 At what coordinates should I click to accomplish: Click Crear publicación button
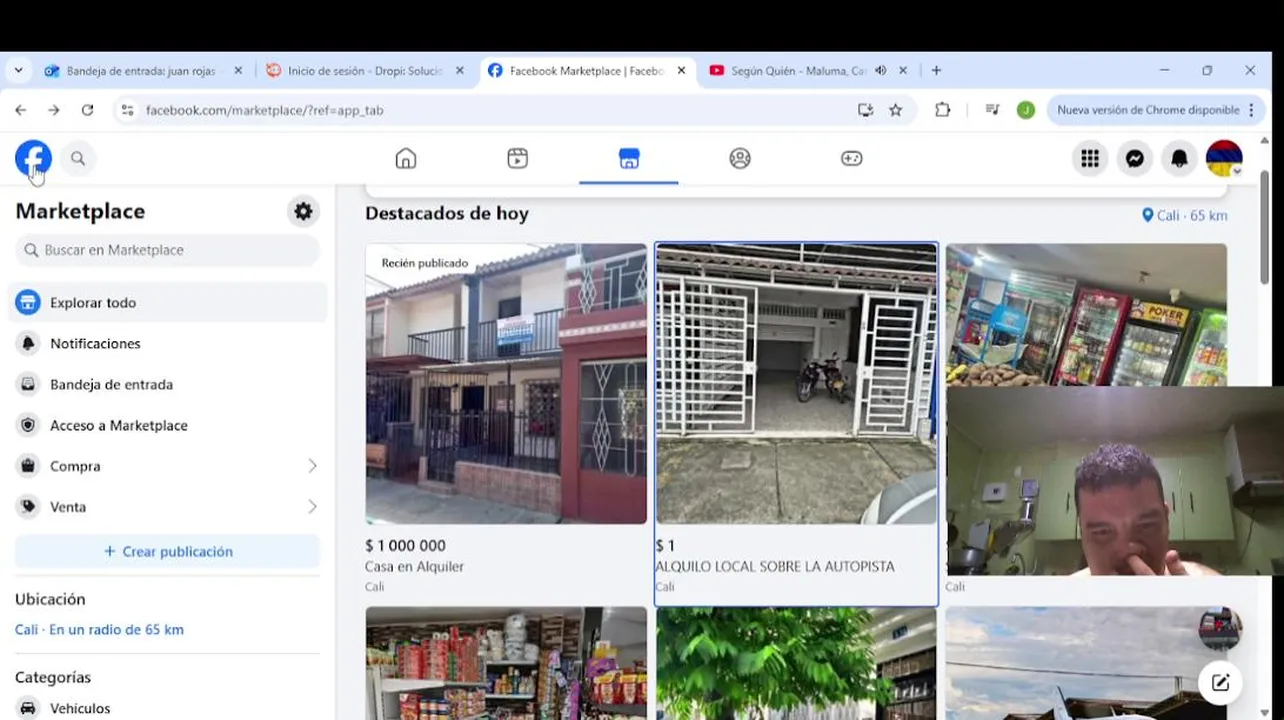[x=167, y=551]
